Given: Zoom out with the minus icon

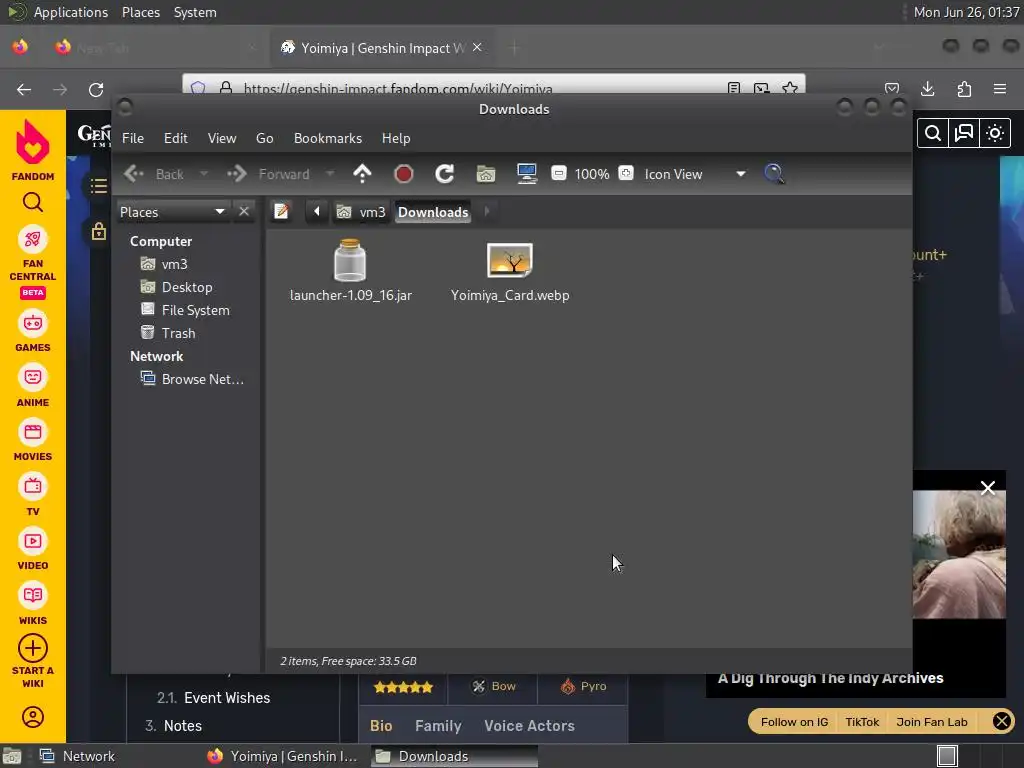Looking at the screenshot, I should pyautogui.click(x=558, y=173).
